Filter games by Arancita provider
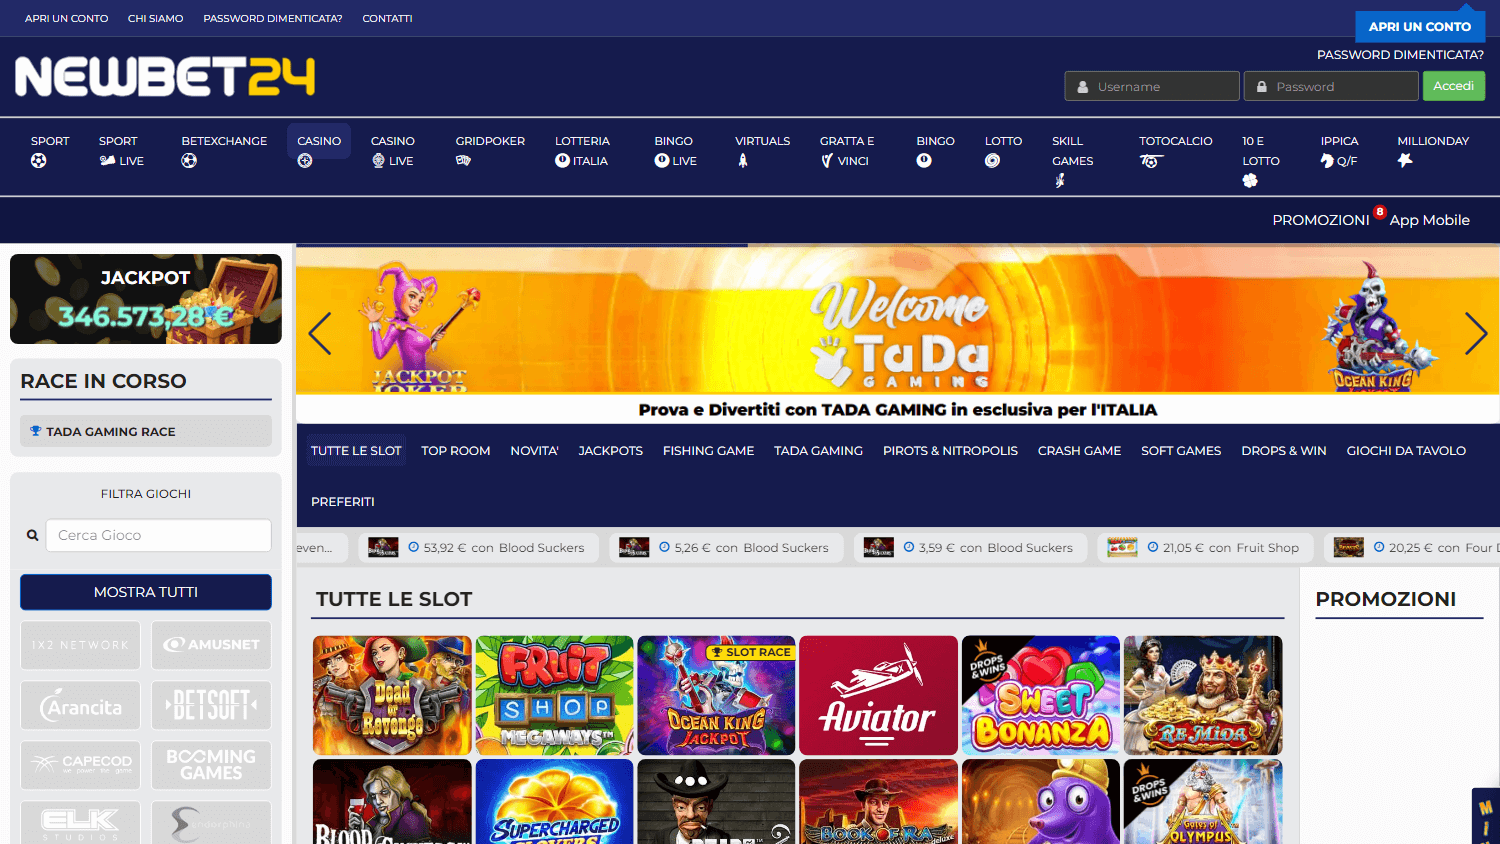1500x844 pixels. 81,706
